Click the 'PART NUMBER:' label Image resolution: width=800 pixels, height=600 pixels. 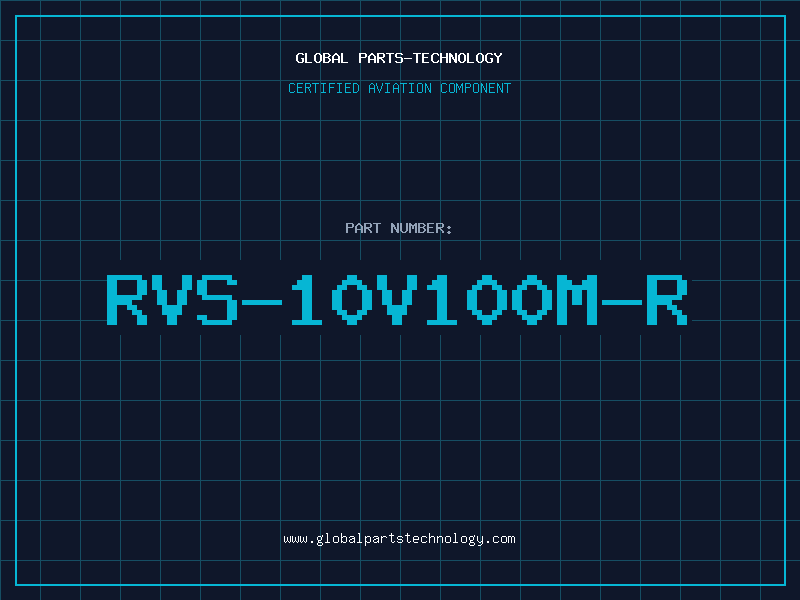(x=399, y=228)
